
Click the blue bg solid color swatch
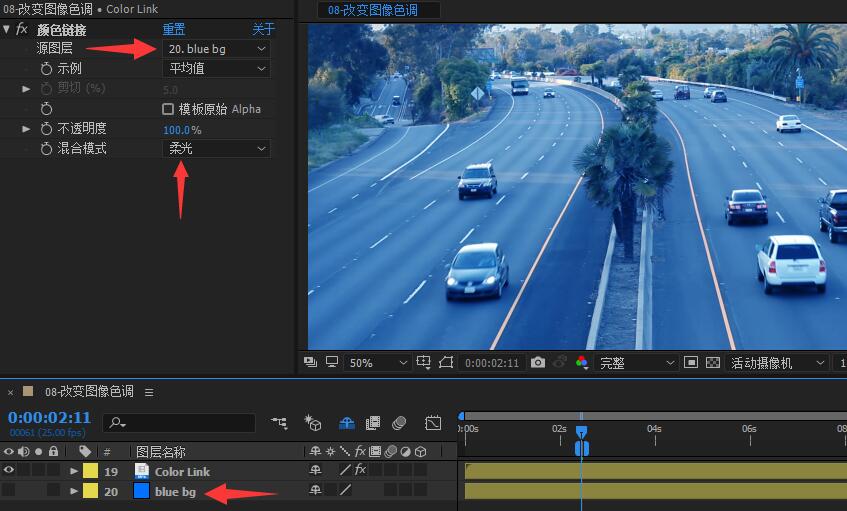pyautogui.click(x=142, y=490)
